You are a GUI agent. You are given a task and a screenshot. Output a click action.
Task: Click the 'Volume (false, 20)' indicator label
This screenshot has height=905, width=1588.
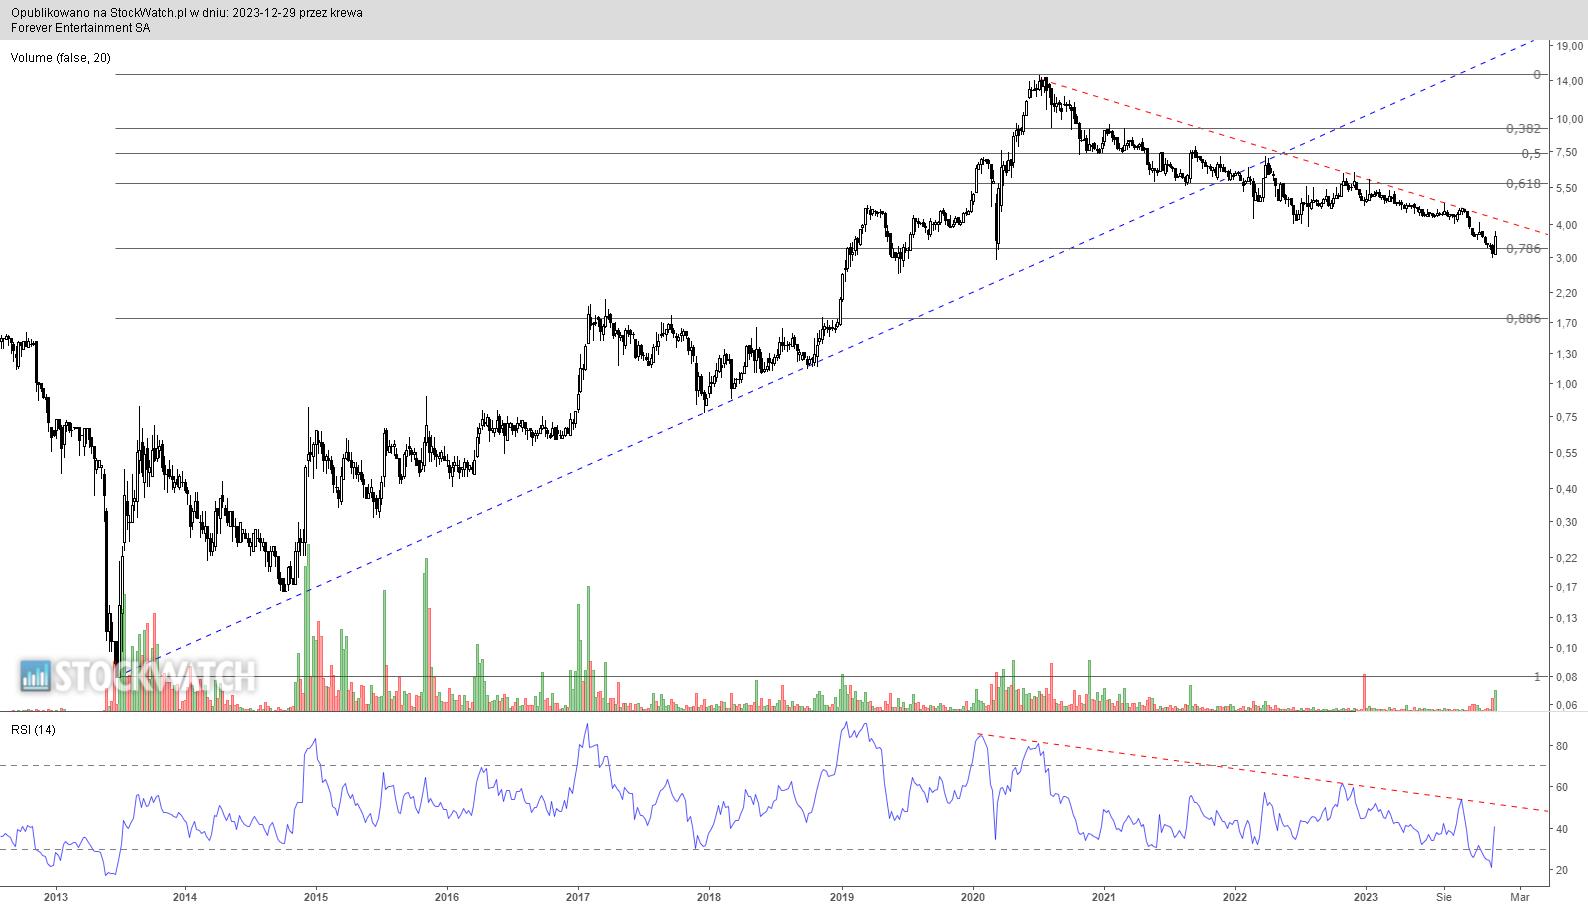point(61,58)
